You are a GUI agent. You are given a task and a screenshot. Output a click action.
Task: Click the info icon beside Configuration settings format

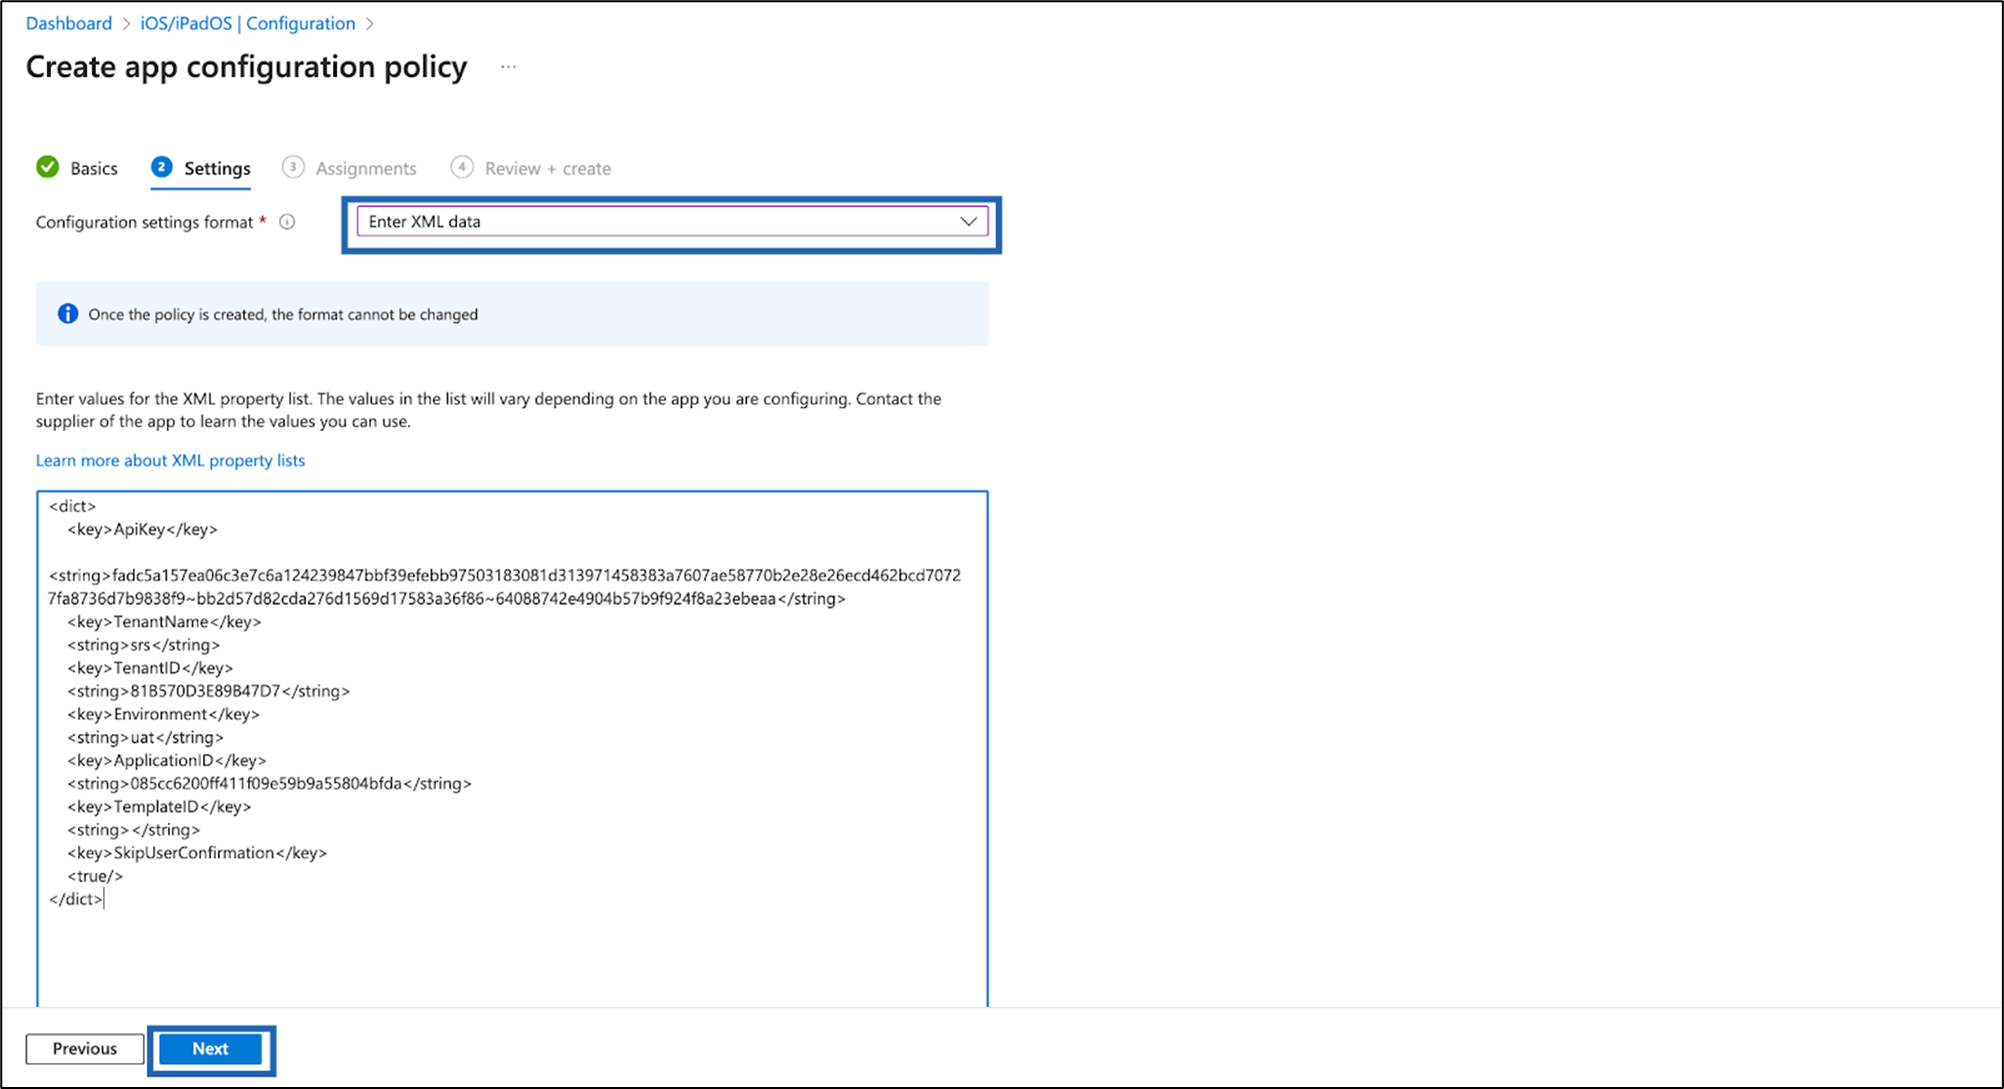click(287, 222)
